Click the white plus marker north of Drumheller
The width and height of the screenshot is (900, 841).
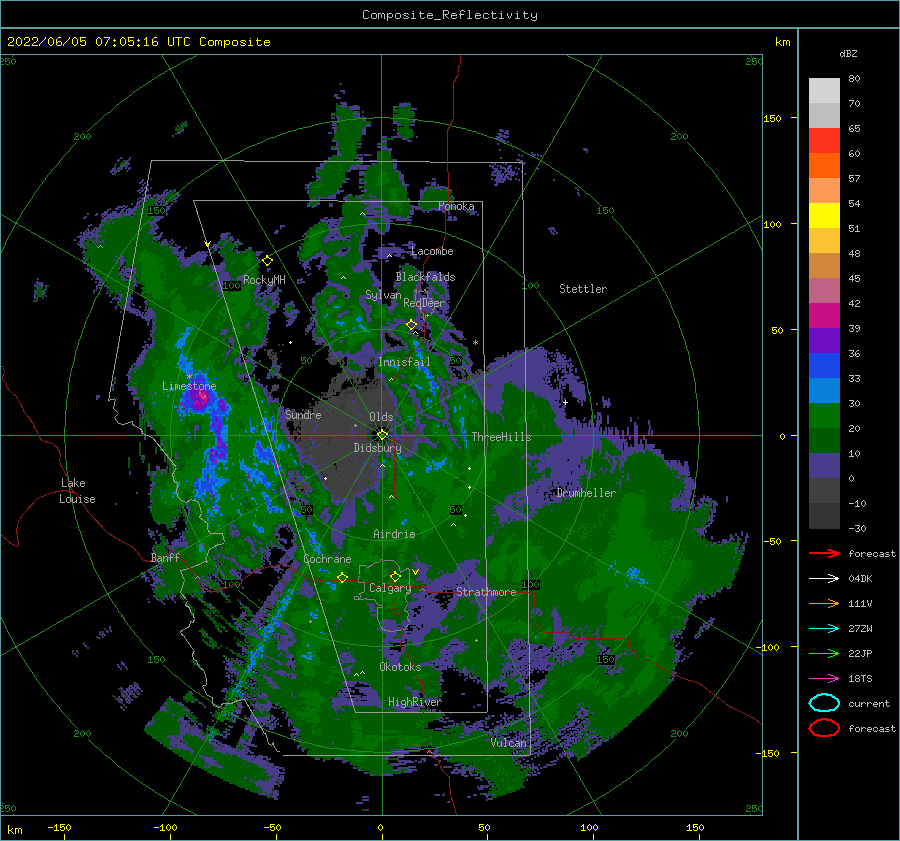click(565, 402)
